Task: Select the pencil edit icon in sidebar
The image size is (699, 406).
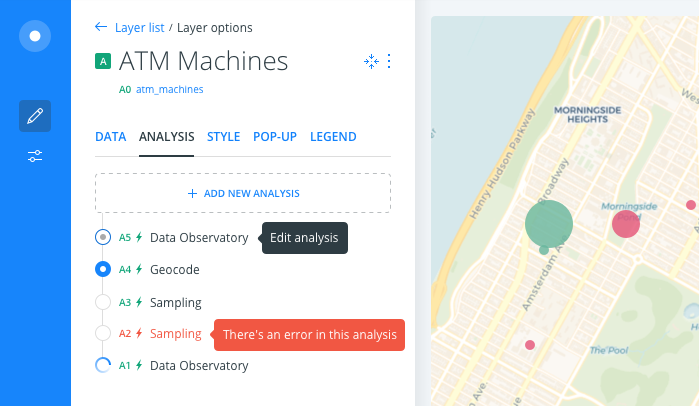Action: click(x=35, y=116)
